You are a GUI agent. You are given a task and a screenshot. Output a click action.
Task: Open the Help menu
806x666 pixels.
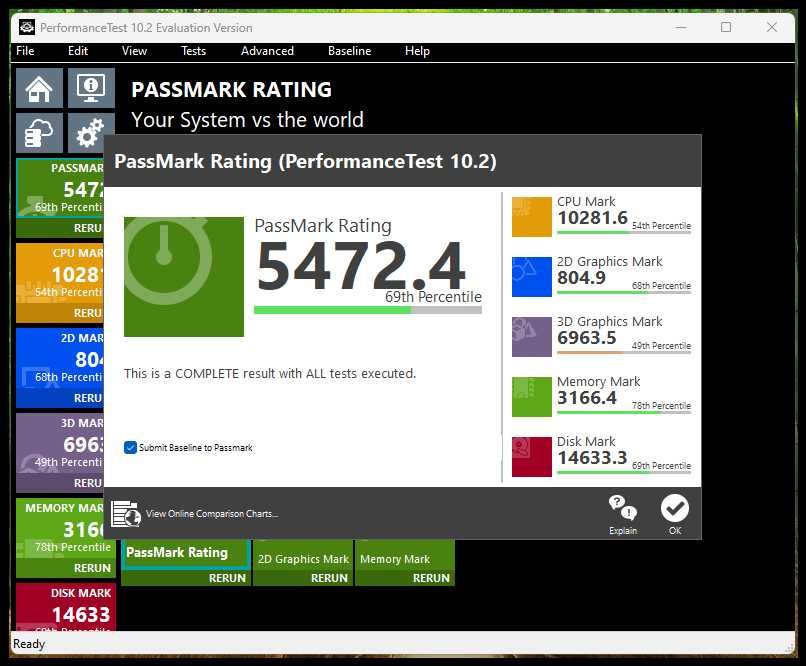[x=417, y=51]
